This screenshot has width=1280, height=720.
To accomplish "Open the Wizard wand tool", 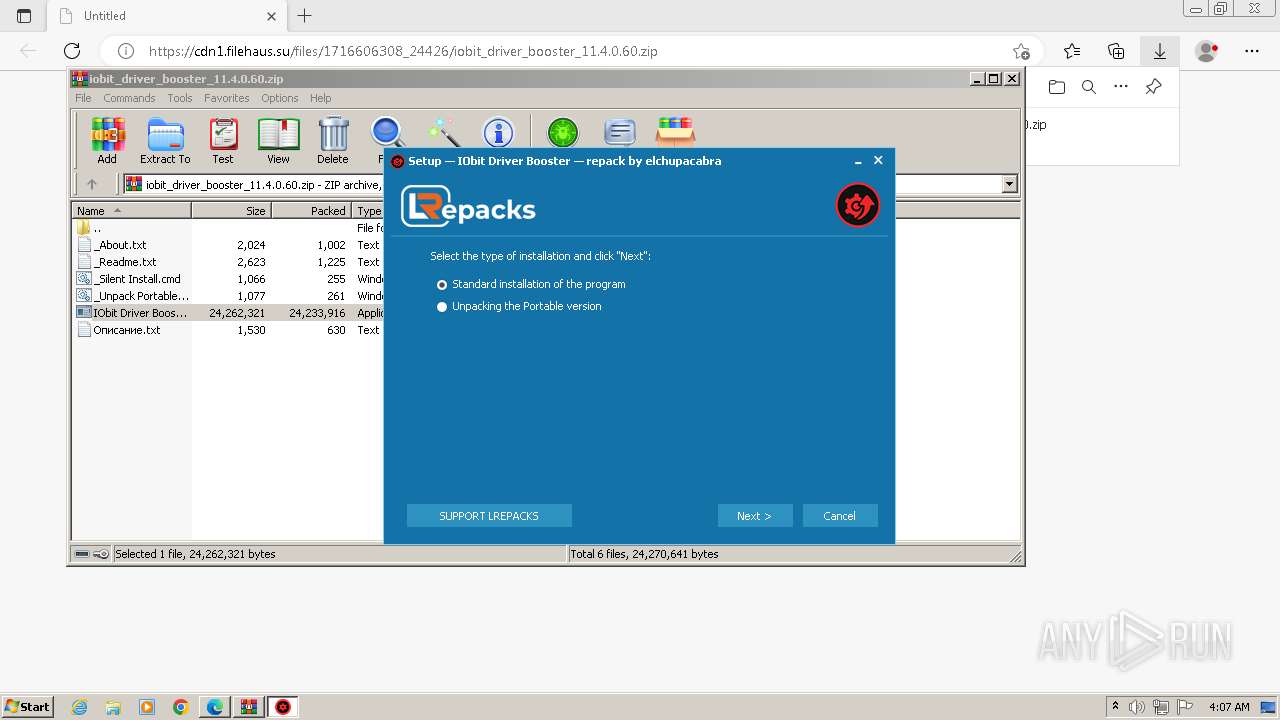I will [443, 133].
